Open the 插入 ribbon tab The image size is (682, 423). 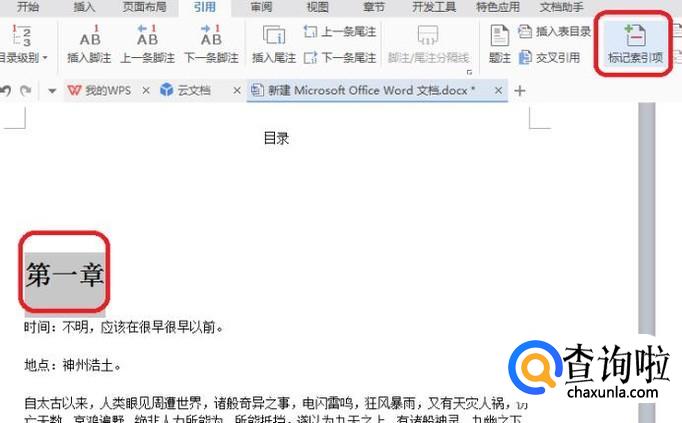pyautogui.click(x=84, y=7)
